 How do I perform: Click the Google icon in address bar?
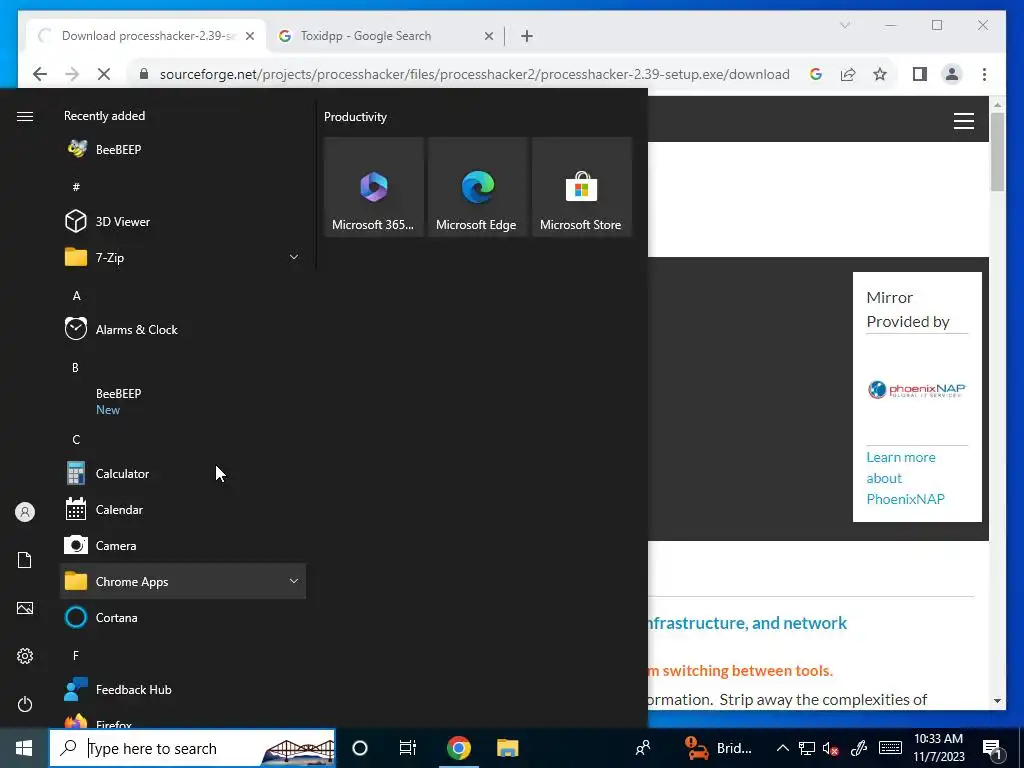[x=816, y=74]
